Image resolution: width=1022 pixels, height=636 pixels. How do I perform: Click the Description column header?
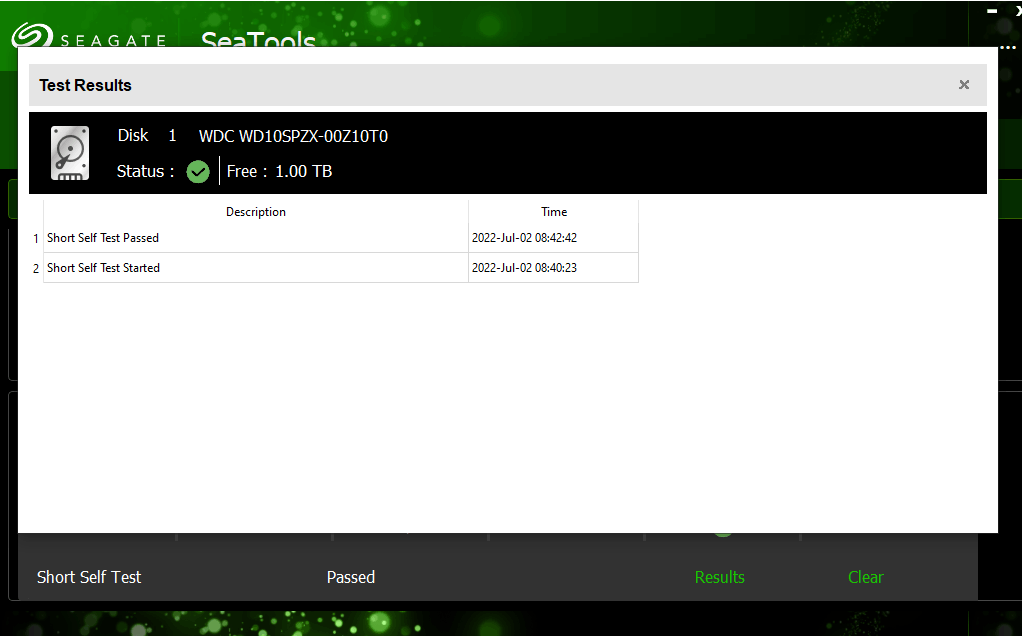click(256, 212)
